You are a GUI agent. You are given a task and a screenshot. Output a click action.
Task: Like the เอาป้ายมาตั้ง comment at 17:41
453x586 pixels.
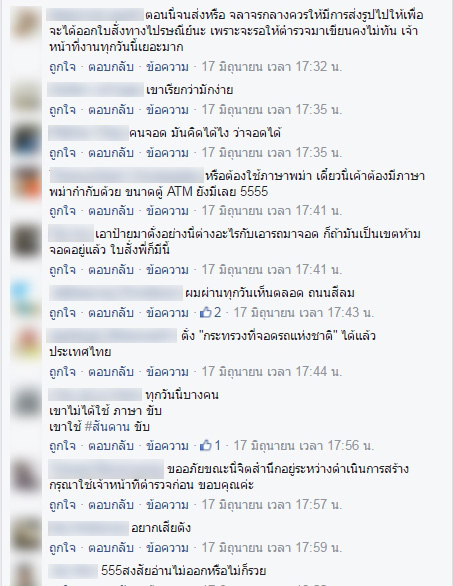tap(62, 270)
